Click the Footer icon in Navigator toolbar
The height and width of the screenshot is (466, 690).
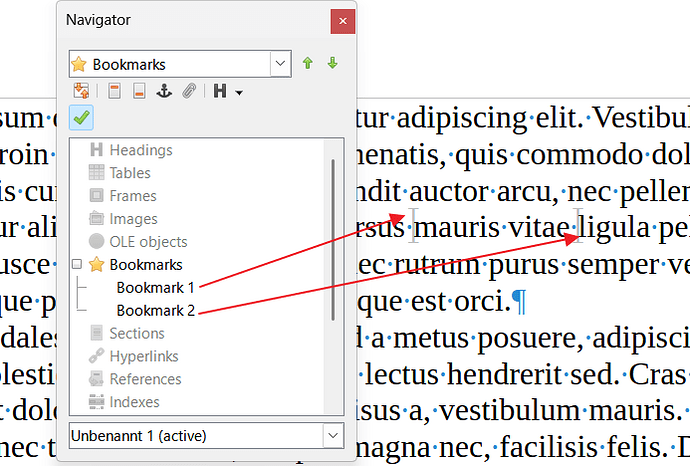tap(139, 91)
